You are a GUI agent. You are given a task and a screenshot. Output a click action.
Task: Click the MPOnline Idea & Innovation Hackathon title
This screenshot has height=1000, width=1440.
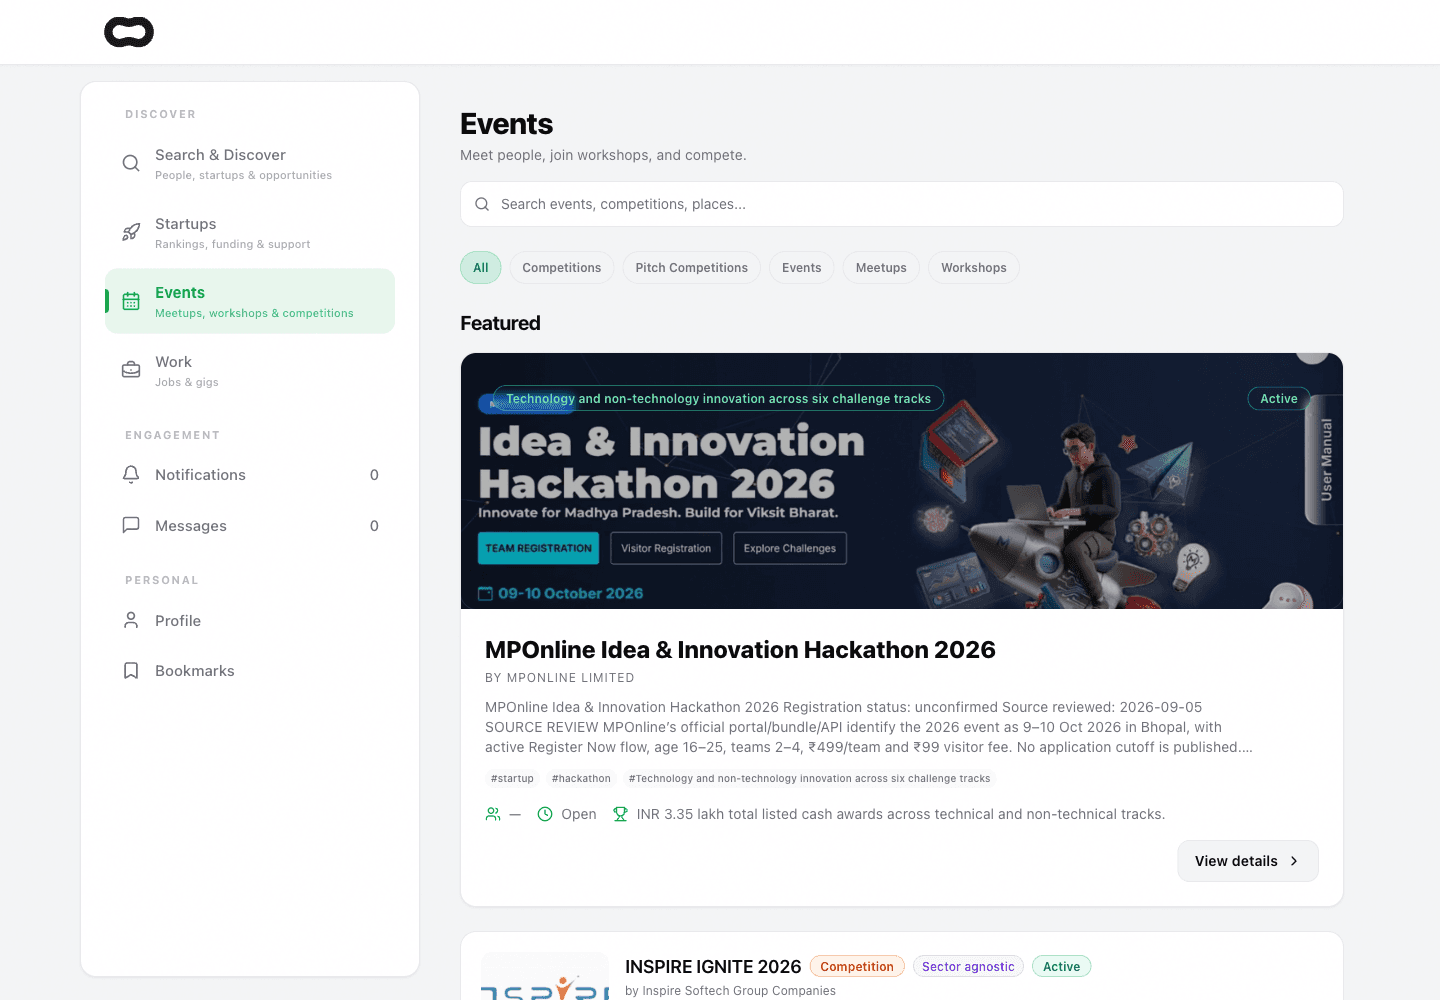(740, 650)
